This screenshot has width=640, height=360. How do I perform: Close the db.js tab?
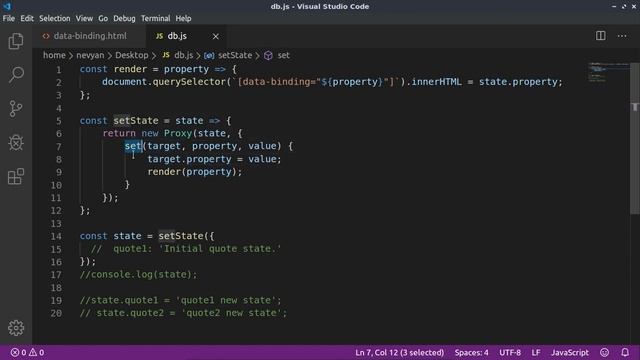coord(216,36)
